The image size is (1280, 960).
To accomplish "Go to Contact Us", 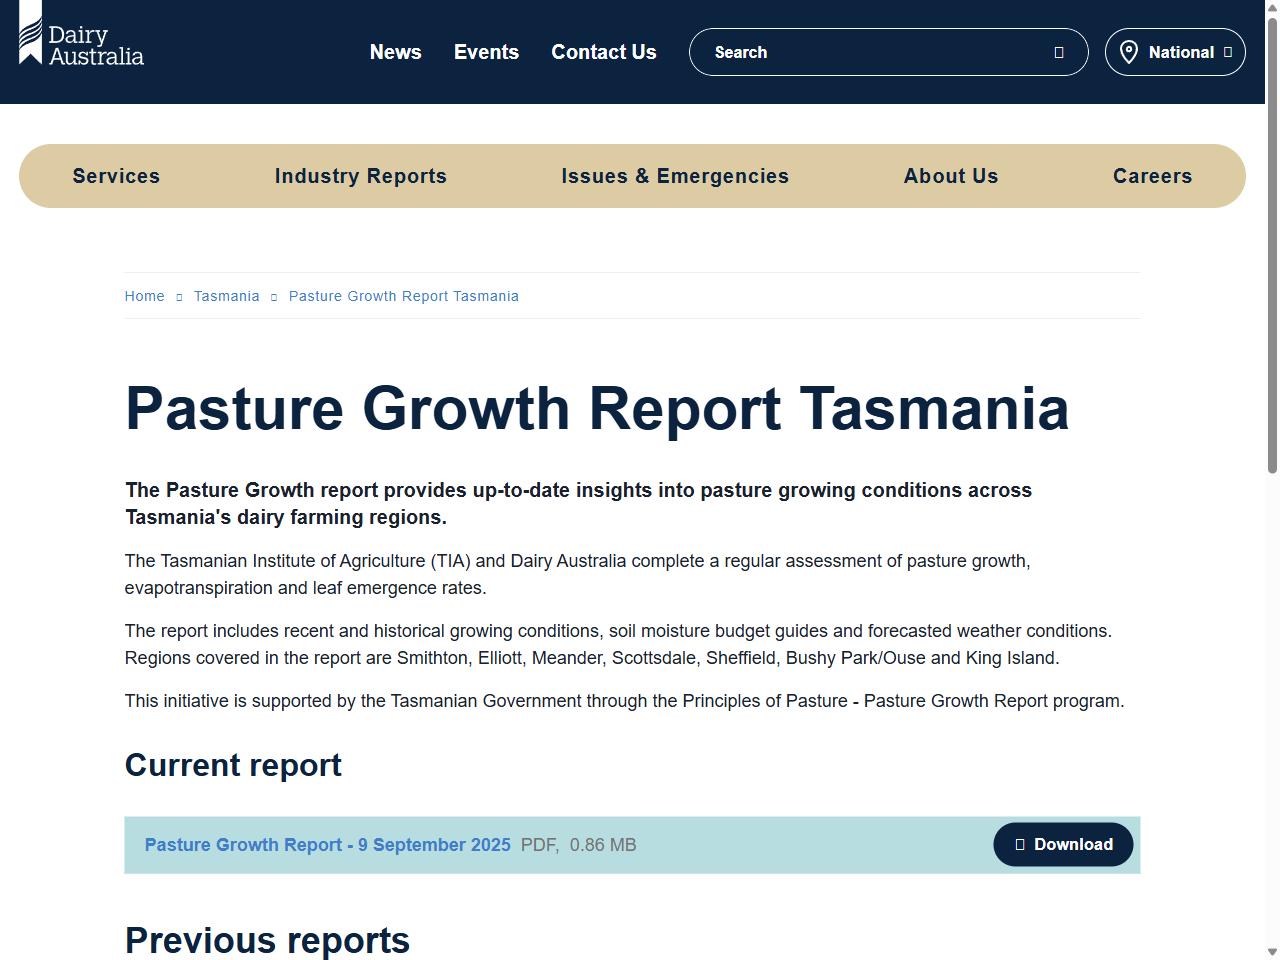I will coord(604,52).
